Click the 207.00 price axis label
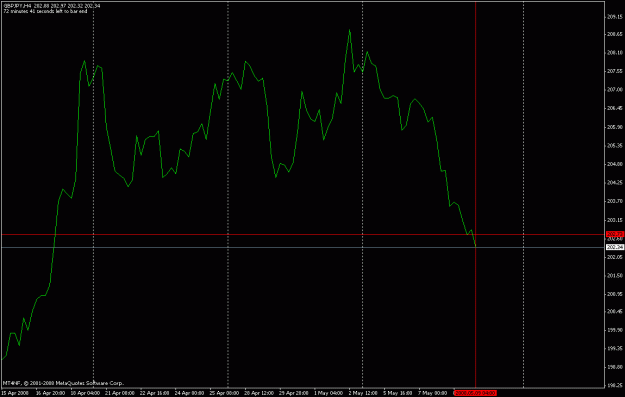 615,90
